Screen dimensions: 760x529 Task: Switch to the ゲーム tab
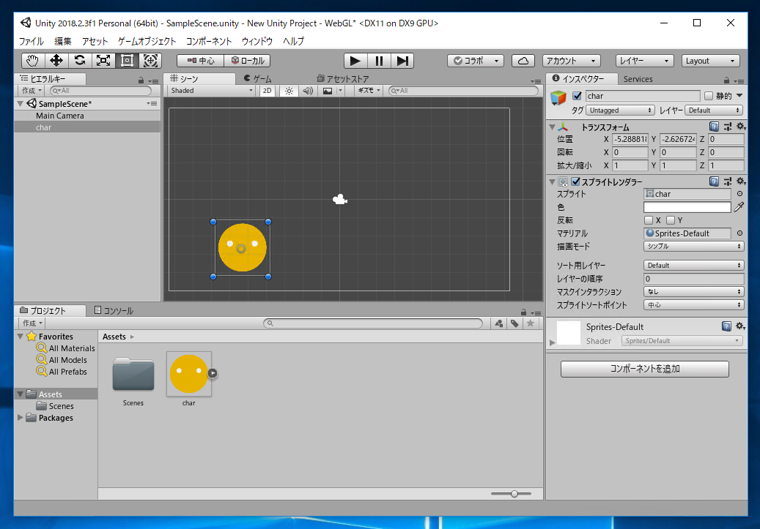pyautogui.click(x=258, y=79)
